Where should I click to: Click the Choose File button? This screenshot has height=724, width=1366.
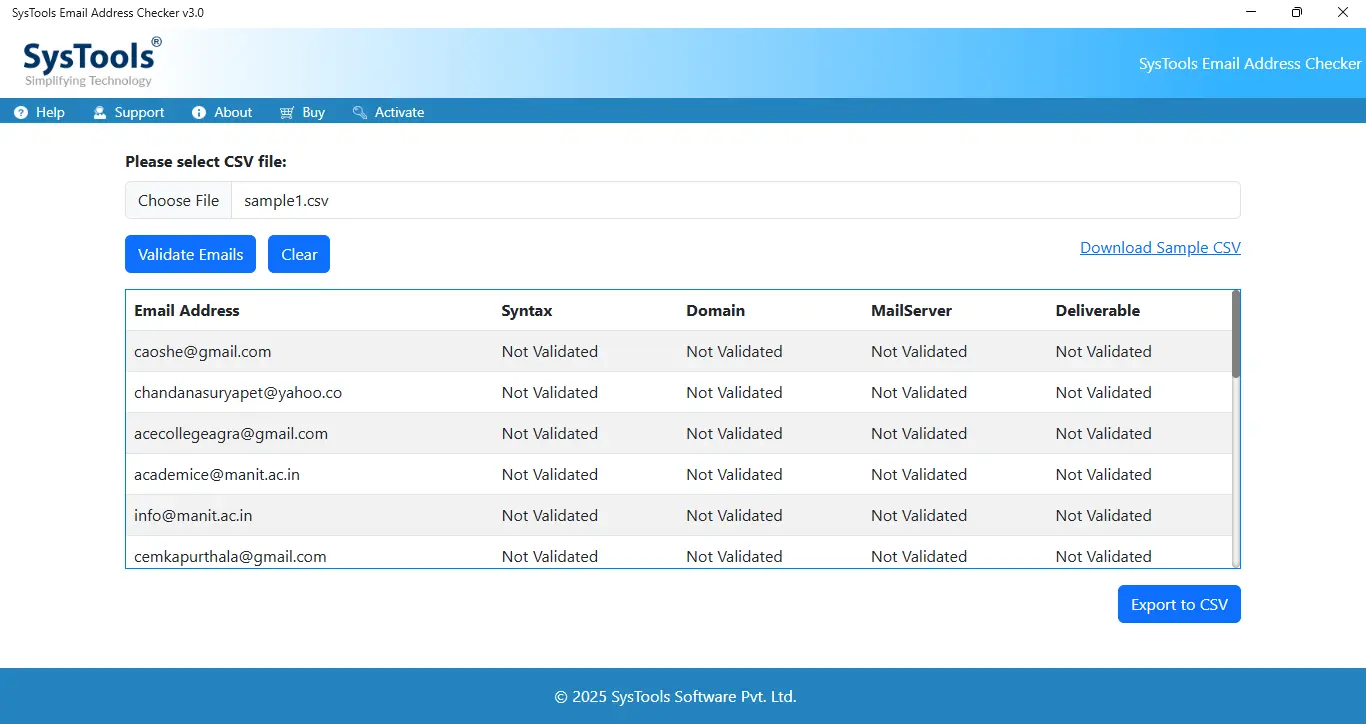pyautogui.click(x=178, y=200)
